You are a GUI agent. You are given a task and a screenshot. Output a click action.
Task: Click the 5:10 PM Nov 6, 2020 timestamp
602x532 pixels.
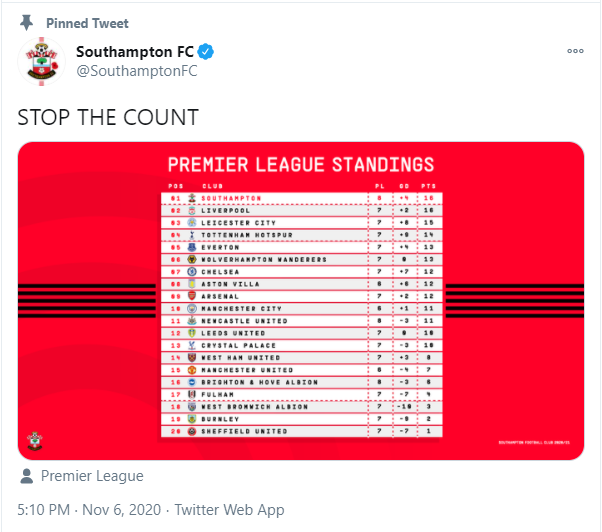tap(89, 510)
